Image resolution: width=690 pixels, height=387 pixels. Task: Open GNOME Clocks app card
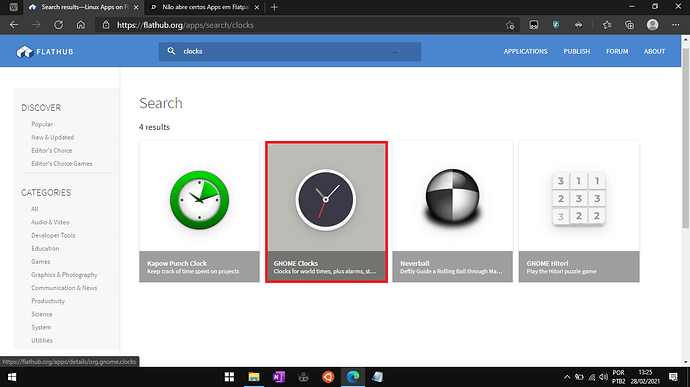click(x=326, y=212)
